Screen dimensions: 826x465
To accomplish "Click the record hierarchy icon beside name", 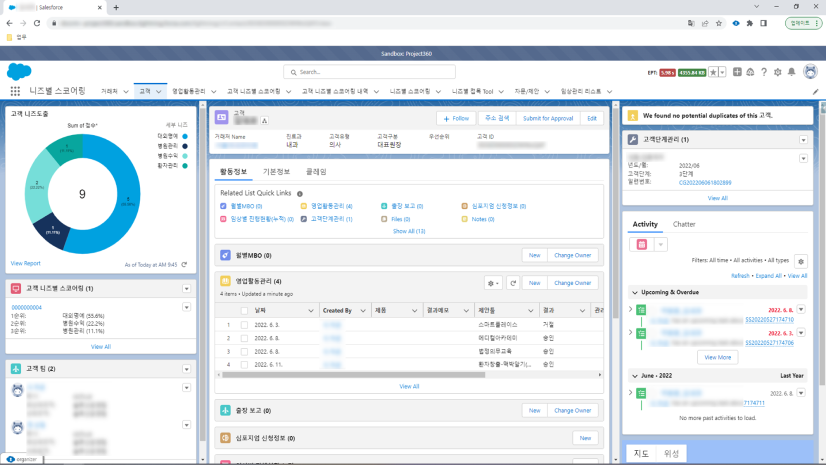I will pos(264,121).
